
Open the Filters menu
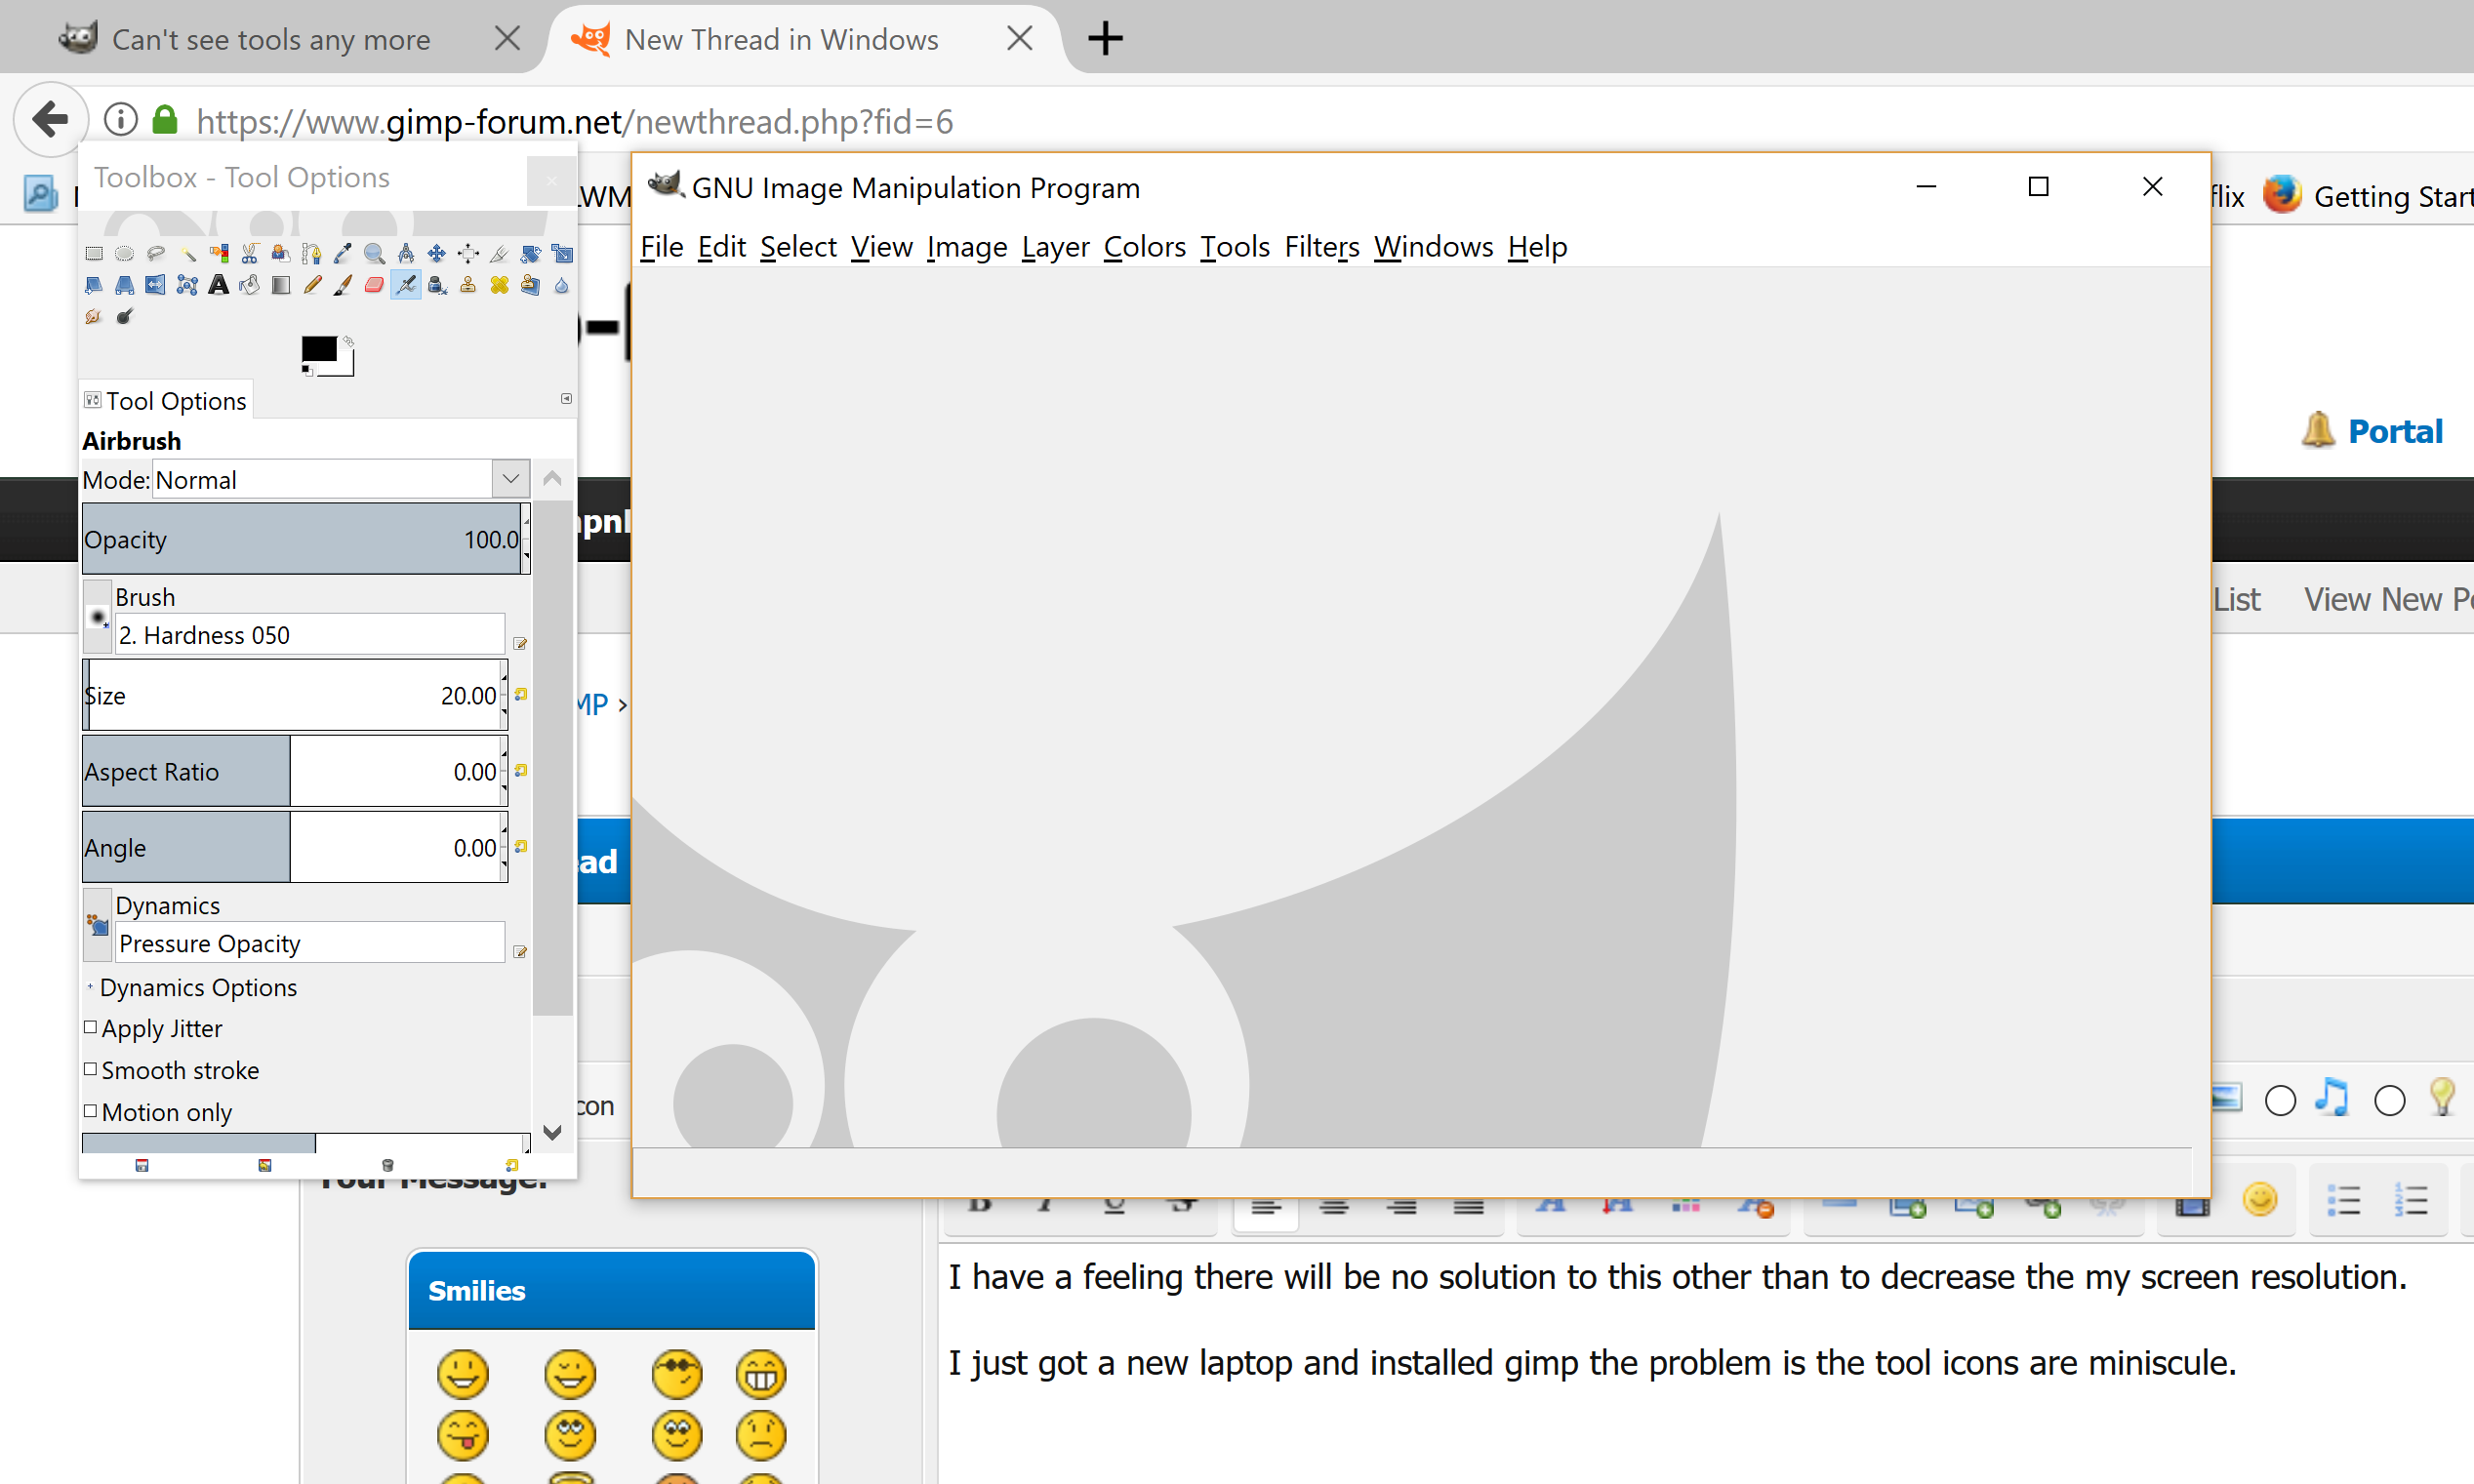1321,247
